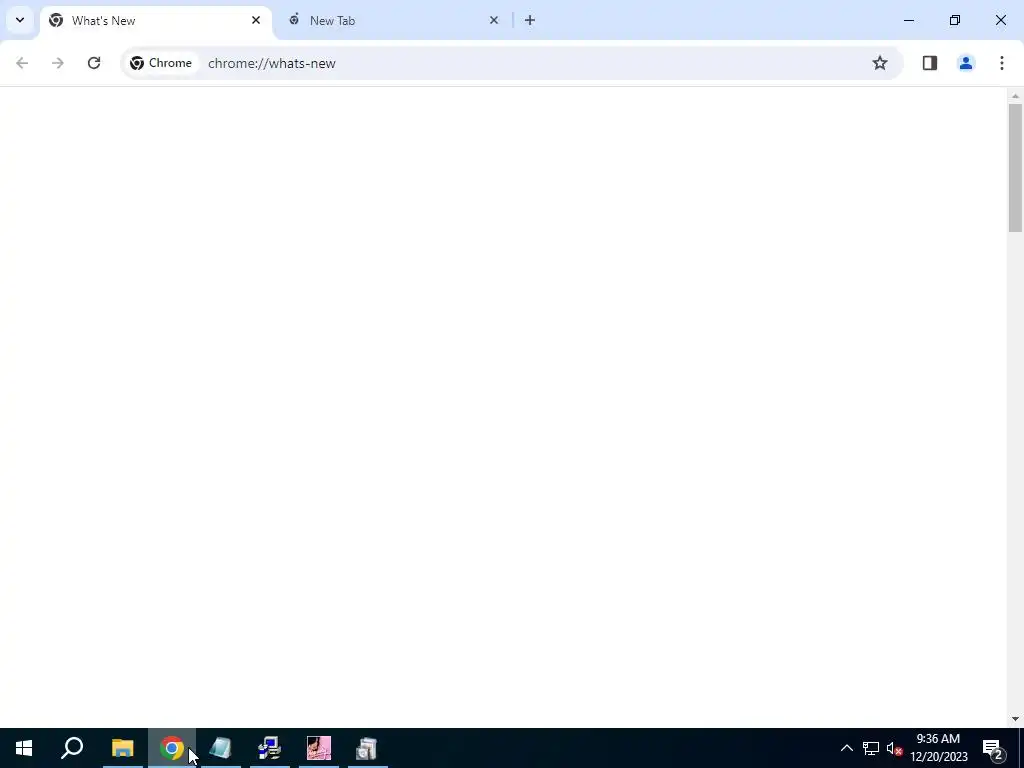Open the Windows Start menu
The height and width of the screenshot is (768, 1024).
[24, 748]
